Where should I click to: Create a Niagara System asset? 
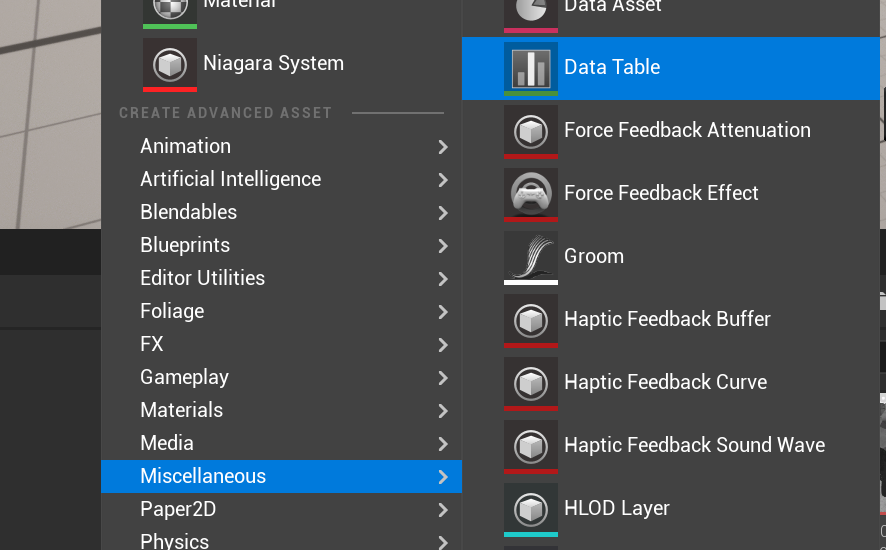tap(273, 63)
